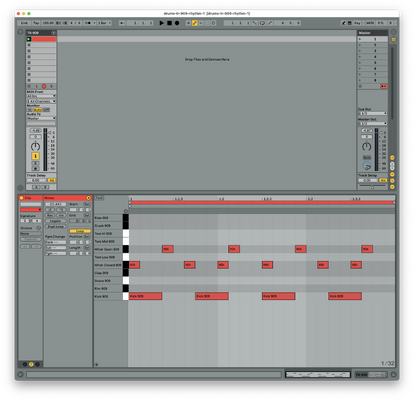Stop playback with the Stop button
This screenshot has width=414, height=400.
(169, 23)
